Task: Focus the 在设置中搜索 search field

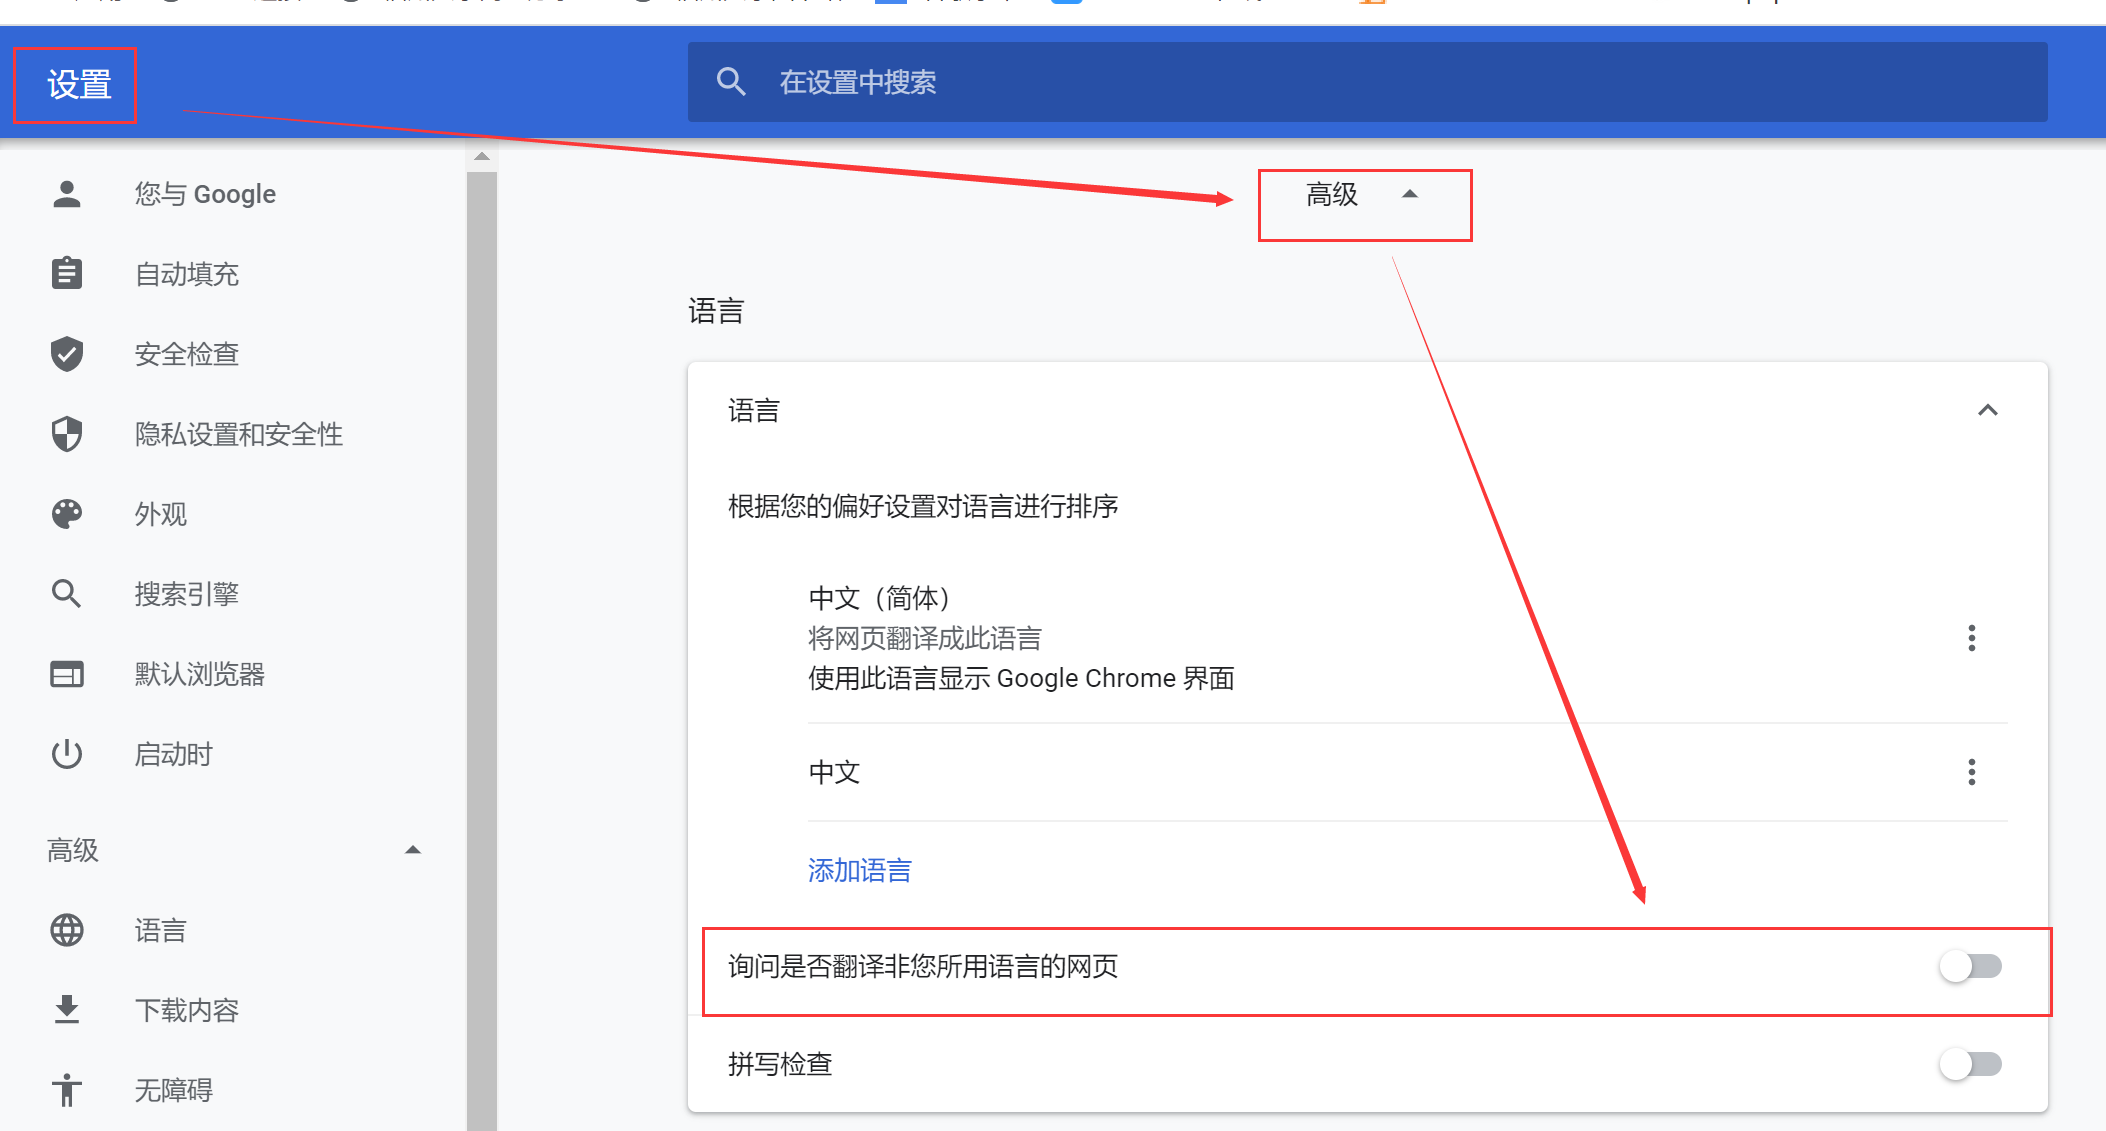Action: click(x=1367, y=82)
